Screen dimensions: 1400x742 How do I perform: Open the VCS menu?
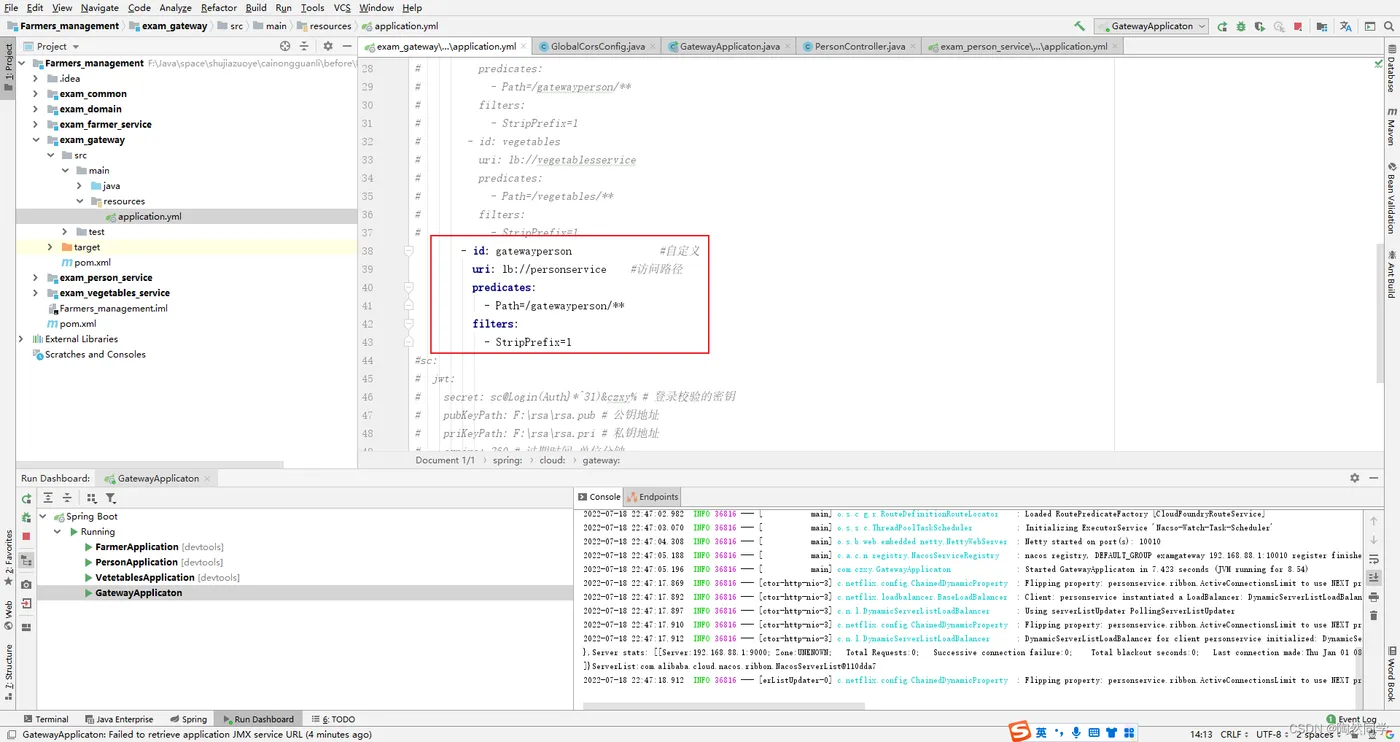[x=342, y=8]
